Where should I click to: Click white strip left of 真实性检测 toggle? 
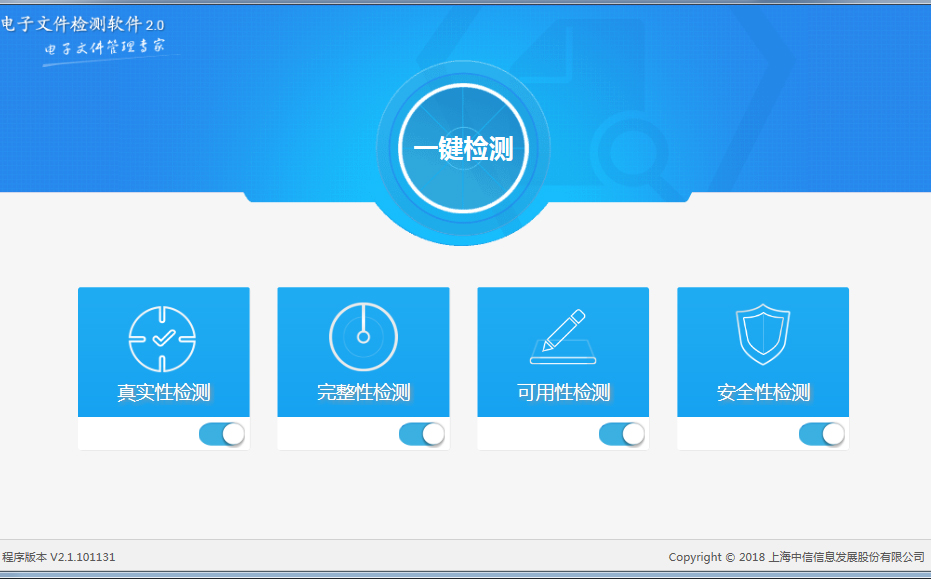coord(135,434)
